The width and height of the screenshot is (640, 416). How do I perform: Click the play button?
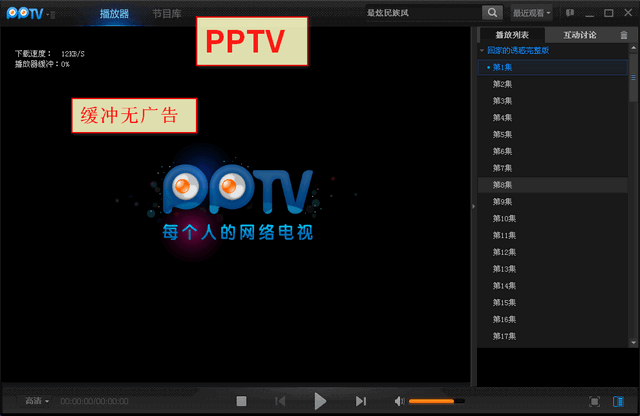[x=320, y=401]
